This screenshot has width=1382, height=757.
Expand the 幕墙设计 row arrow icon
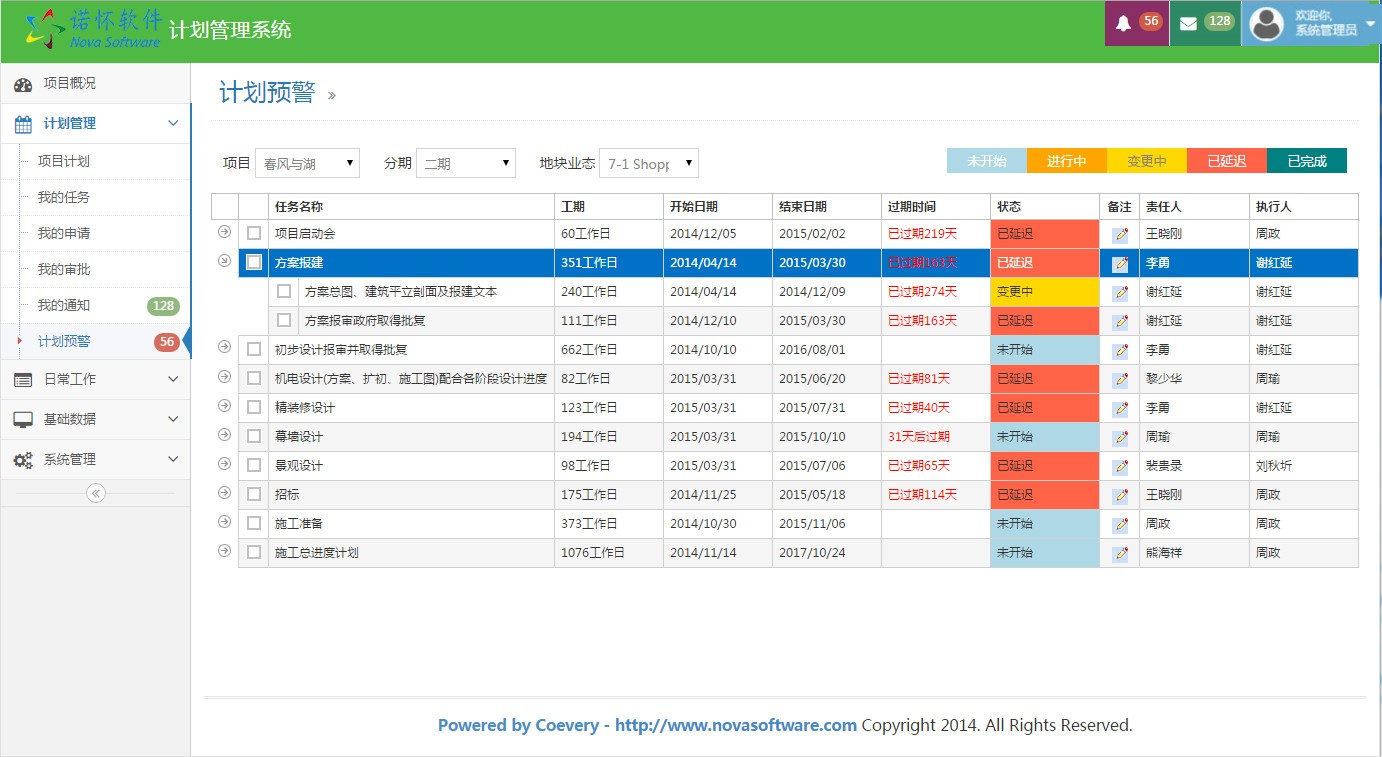pos(224,436)
